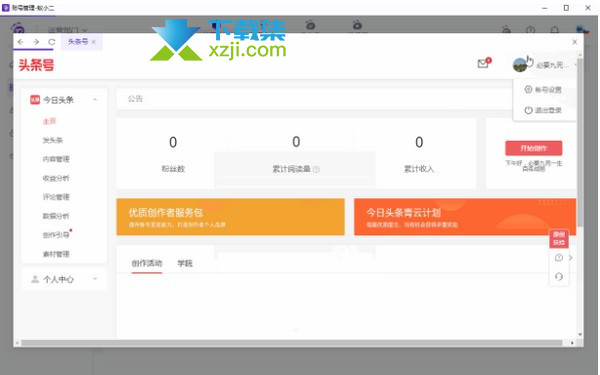Click the app icon in the title bar
The height and width of the screenshot is (375, 600).
(6, 7)
